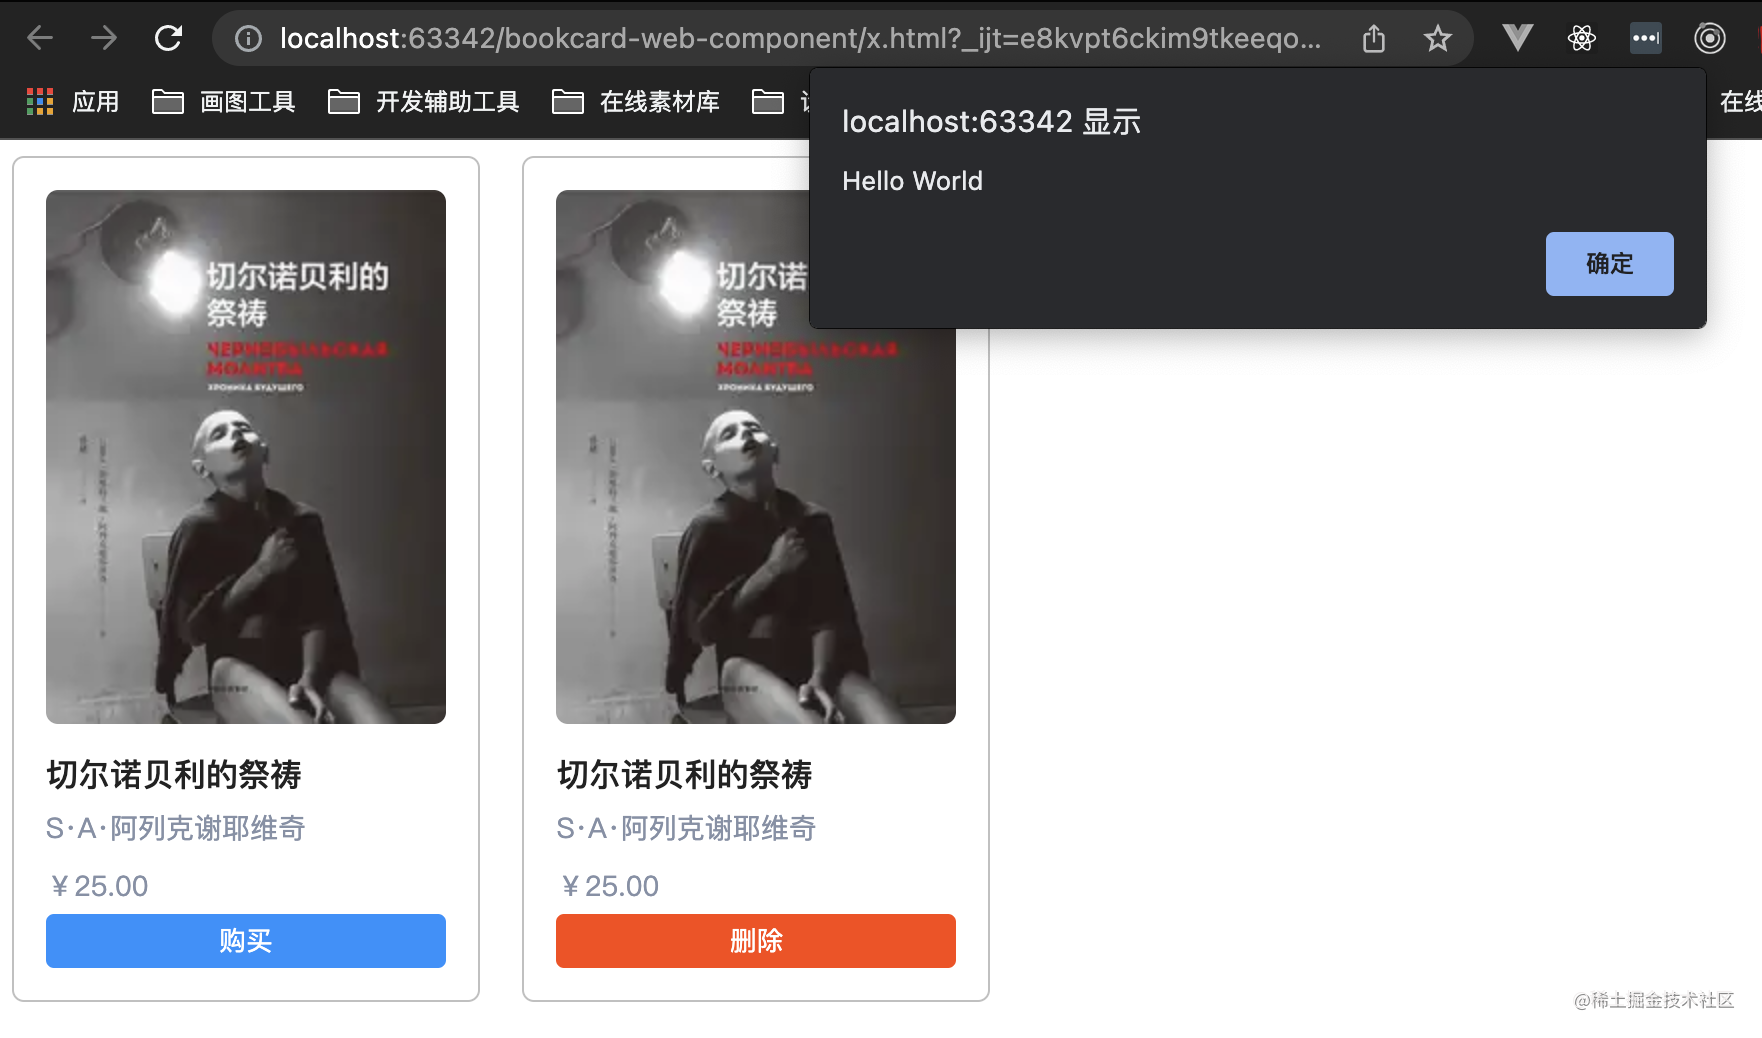Expand the 开发辅助工具 bookmark folder
The image size is (1762, 1038).
[x=423, y=101]
